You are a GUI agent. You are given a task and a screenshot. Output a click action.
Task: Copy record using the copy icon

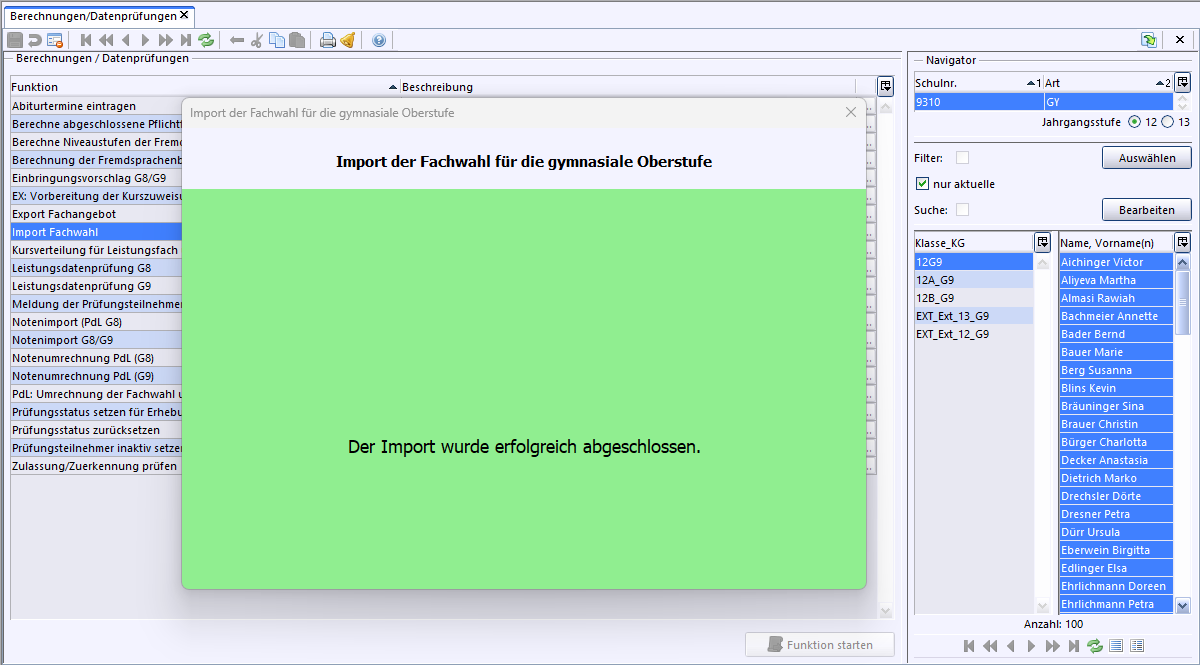pos(276,40)
